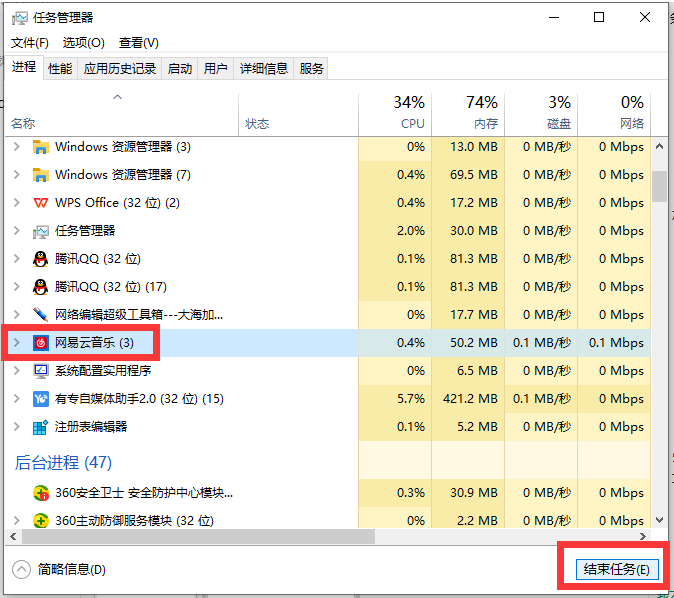Click the 注册表编辑器 cube icon
Image resolution: width=674 pixels, height=598 pixels.
tap(40, 427)
